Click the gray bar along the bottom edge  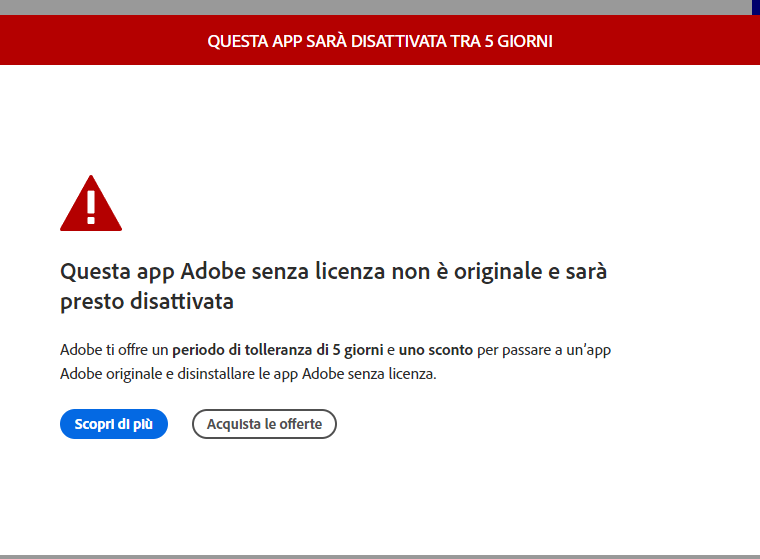coord(380,557)
